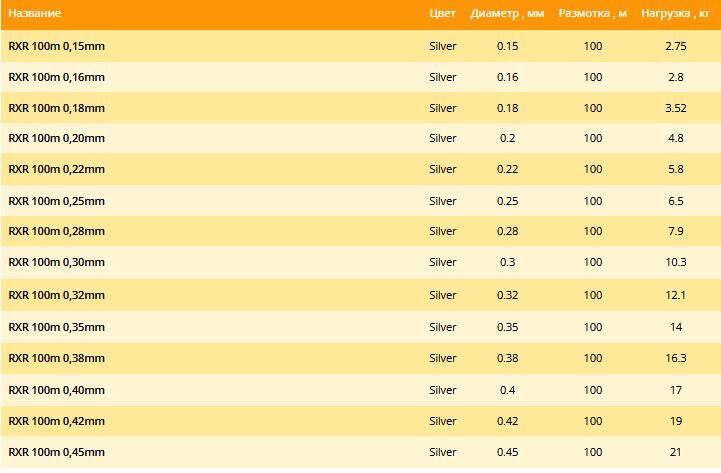Viewport: 721px width, 473px height.
Task: Click the load value 6.5
Action: [x=675, y=201]
